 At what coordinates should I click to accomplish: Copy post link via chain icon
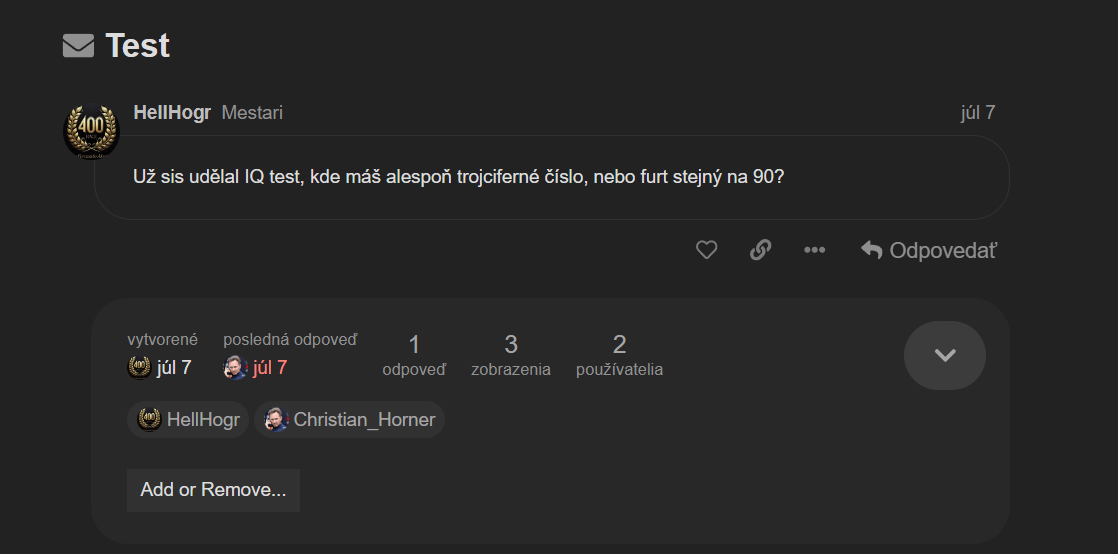click(x=761, y=250)
